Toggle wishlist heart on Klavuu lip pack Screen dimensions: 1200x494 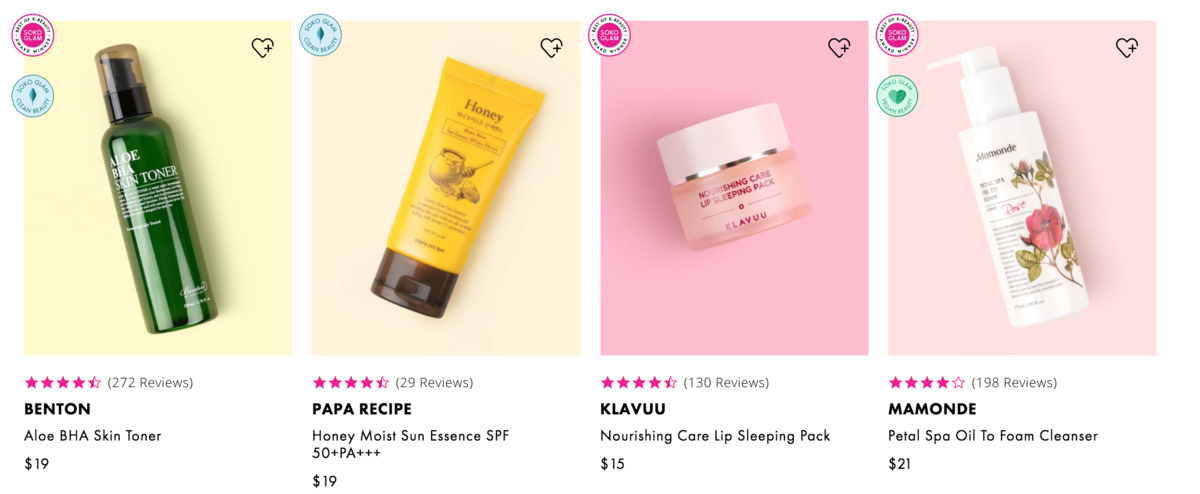(x=839, y=47)
